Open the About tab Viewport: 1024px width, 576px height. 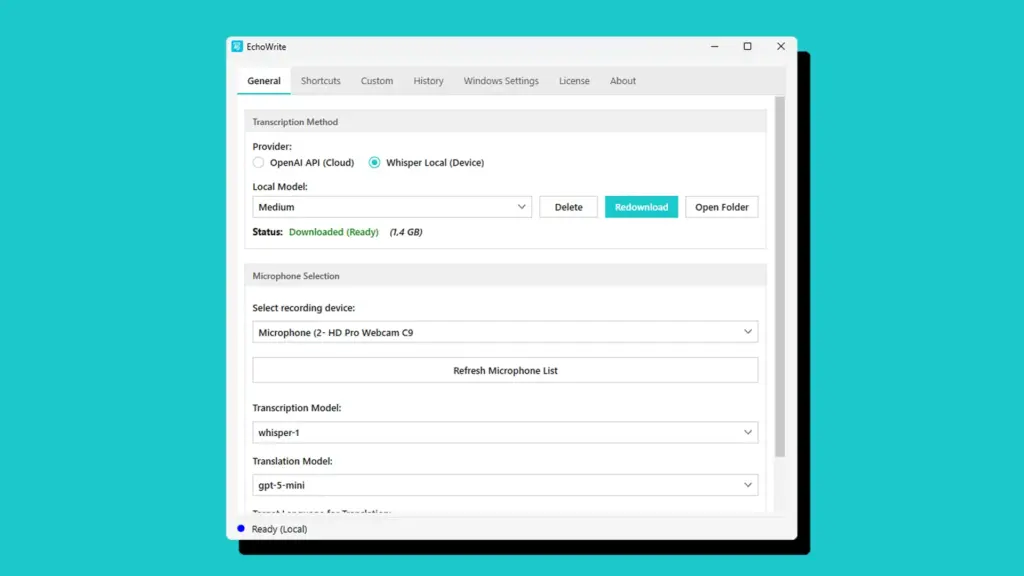pos(623,80)
